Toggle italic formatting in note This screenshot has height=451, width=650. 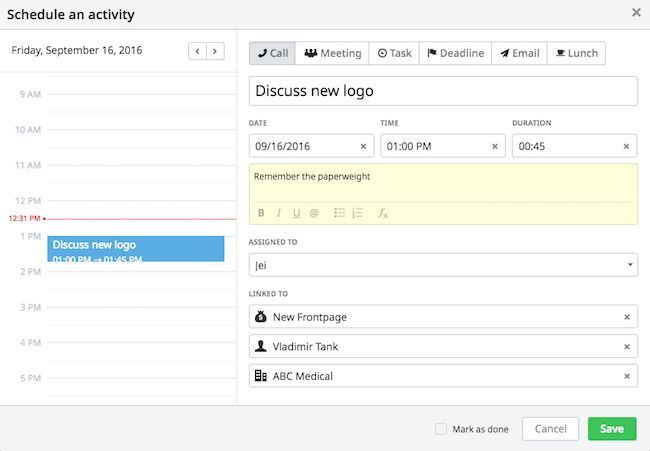(x=279, y=213)
